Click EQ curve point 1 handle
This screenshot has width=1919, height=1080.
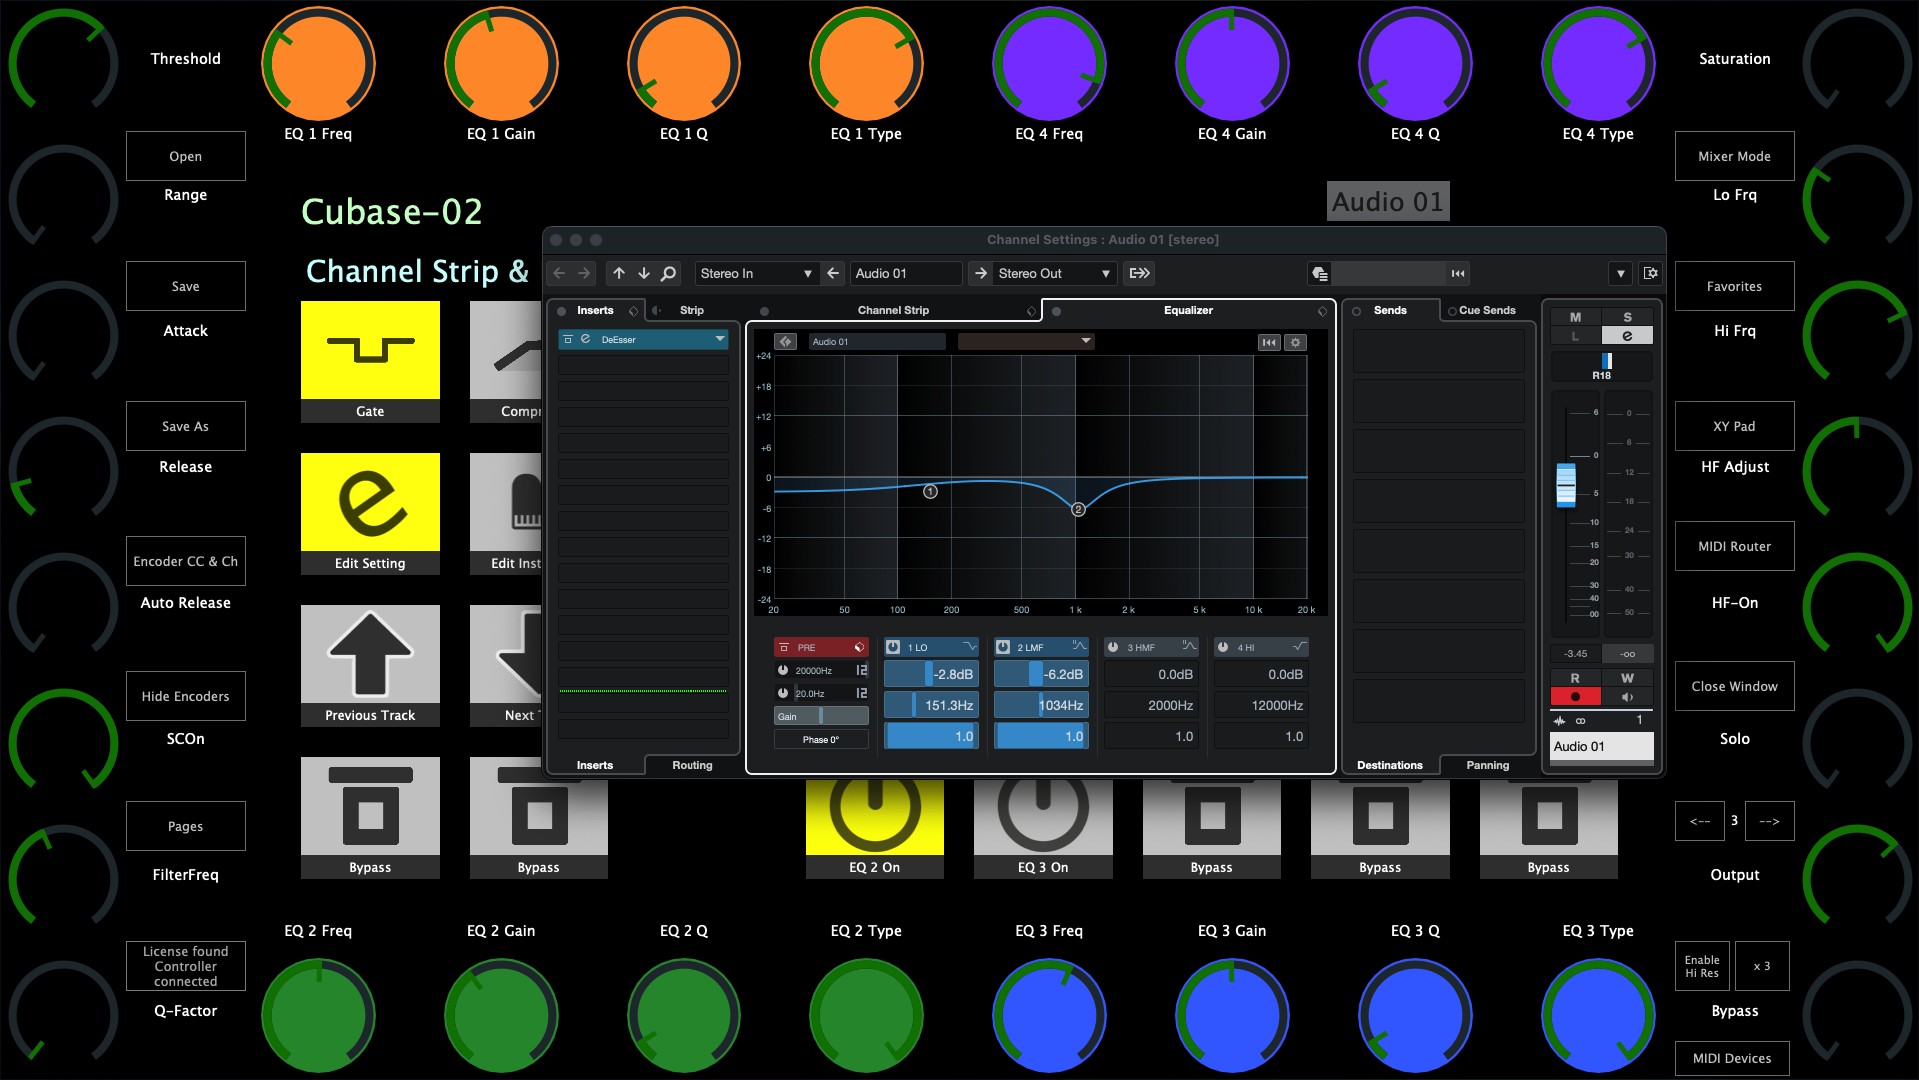coord(930,492)
